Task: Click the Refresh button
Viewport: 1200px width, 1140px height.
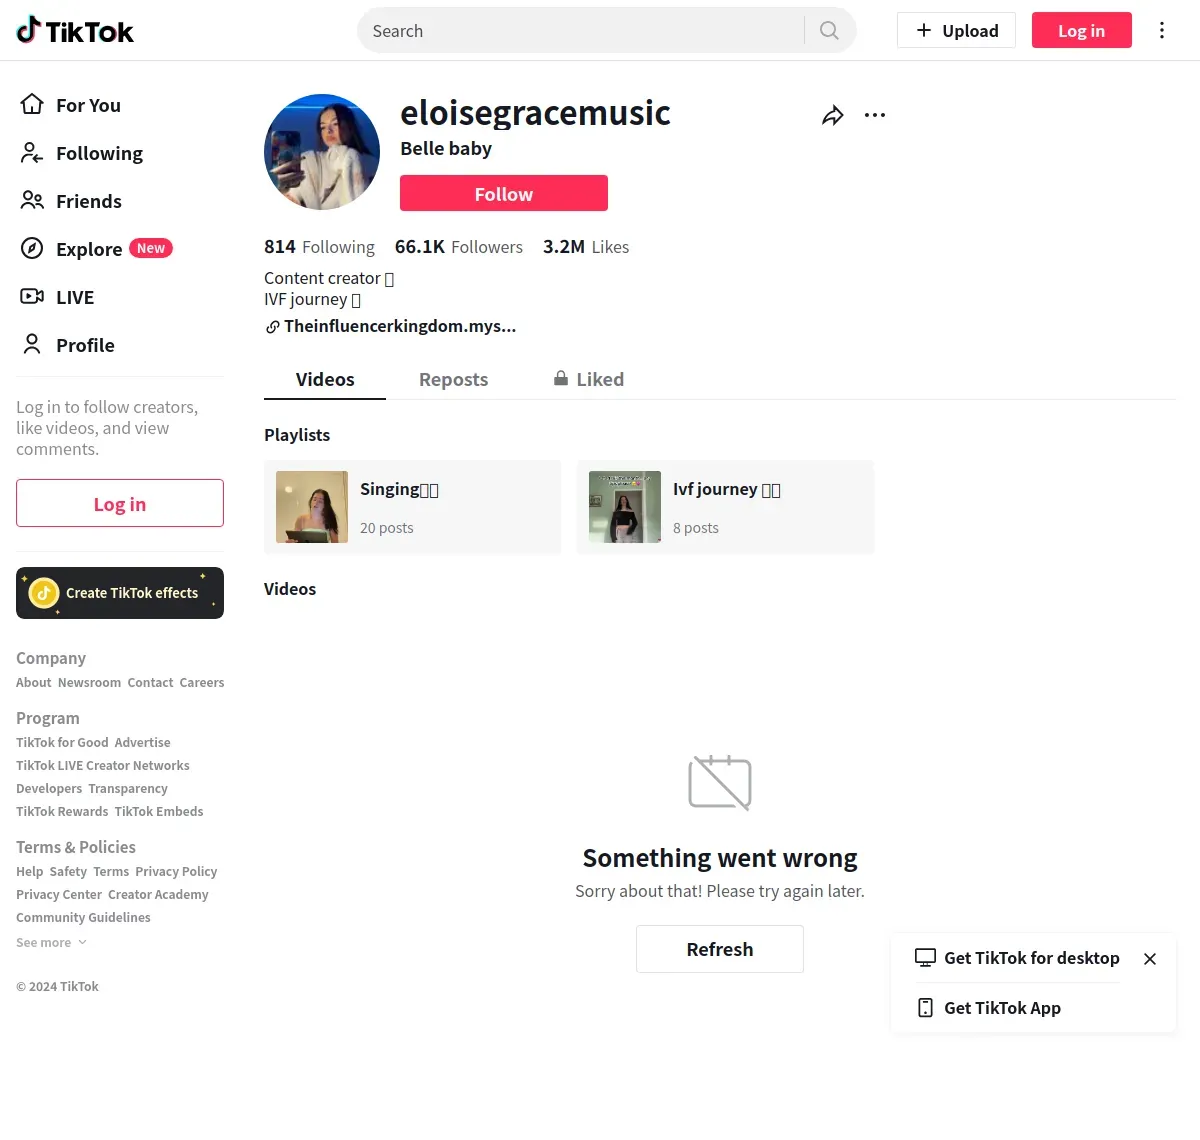Action: click(720, 949)
